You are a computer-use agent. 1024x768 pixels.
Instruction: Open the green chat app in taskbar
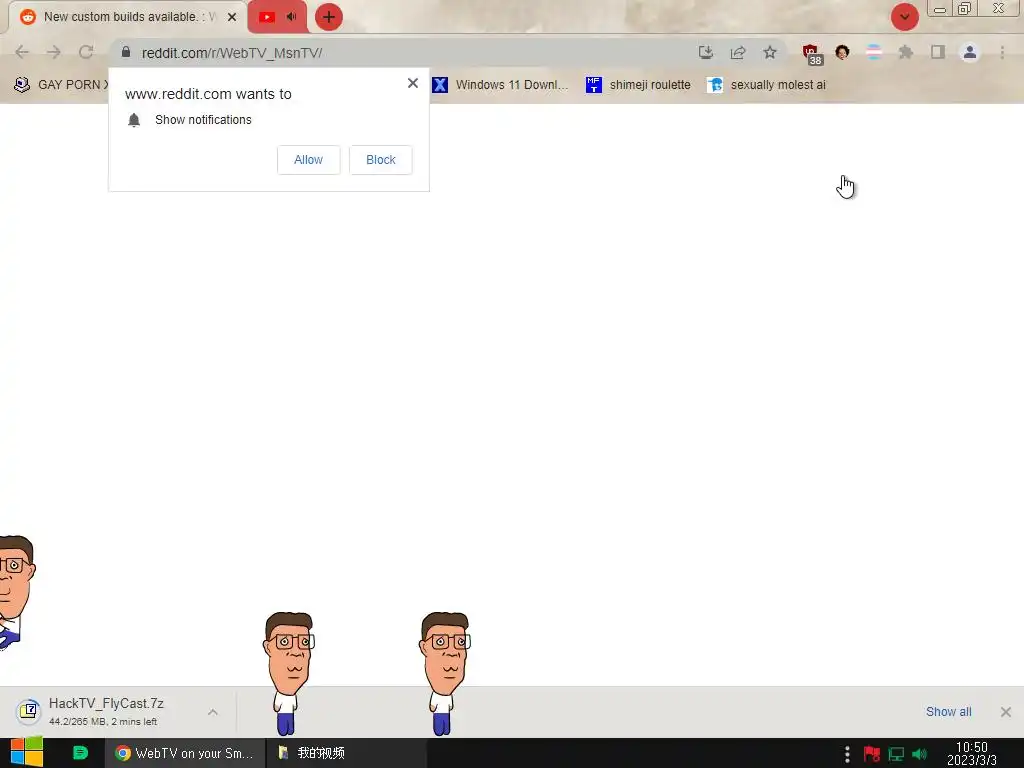pos(80,753)
